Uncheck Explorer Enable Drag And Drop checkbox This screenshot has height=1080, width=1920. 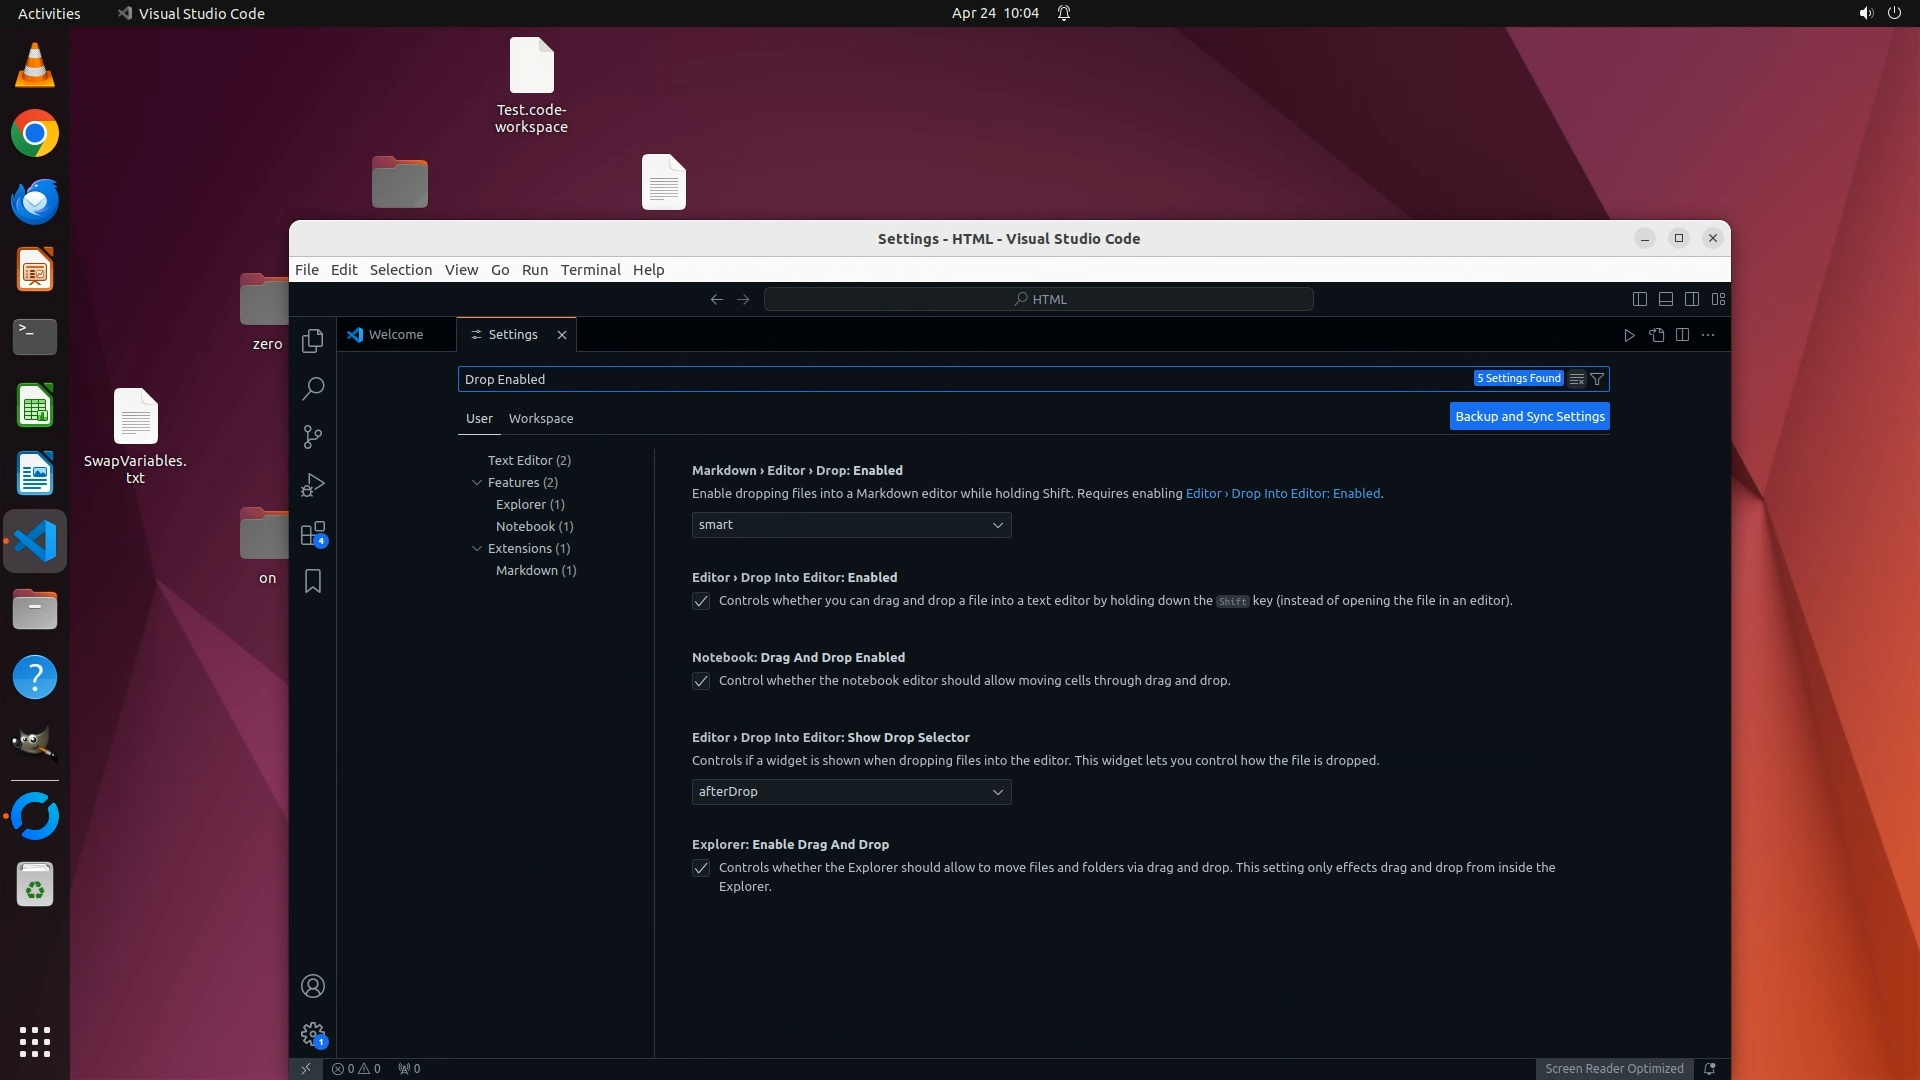[x=701, y=868]
